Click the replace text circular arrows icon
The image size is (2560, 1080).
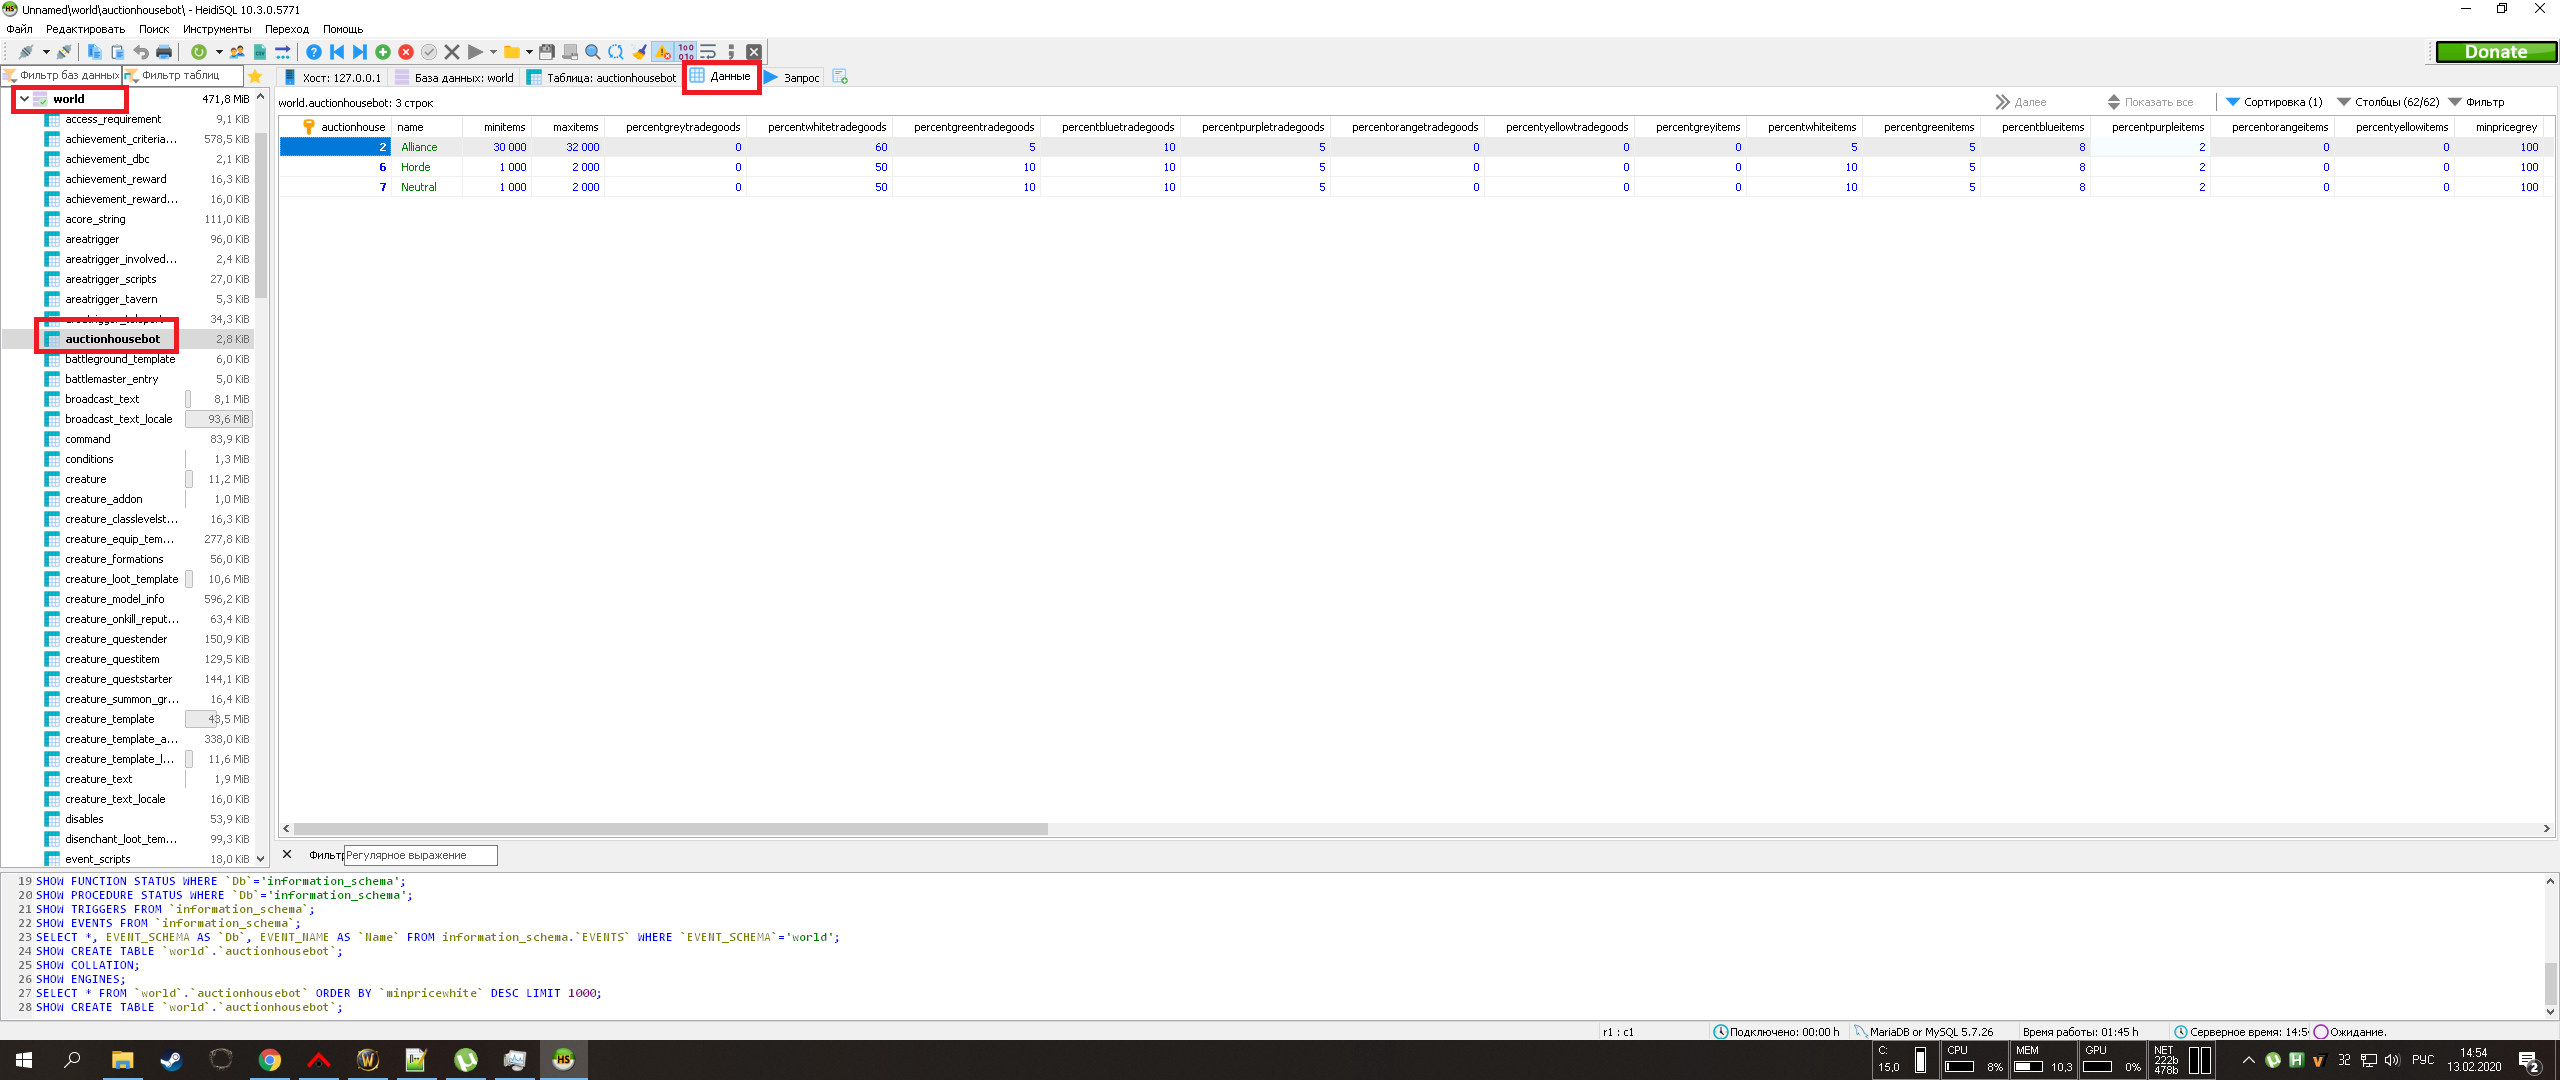click(616, 52)
